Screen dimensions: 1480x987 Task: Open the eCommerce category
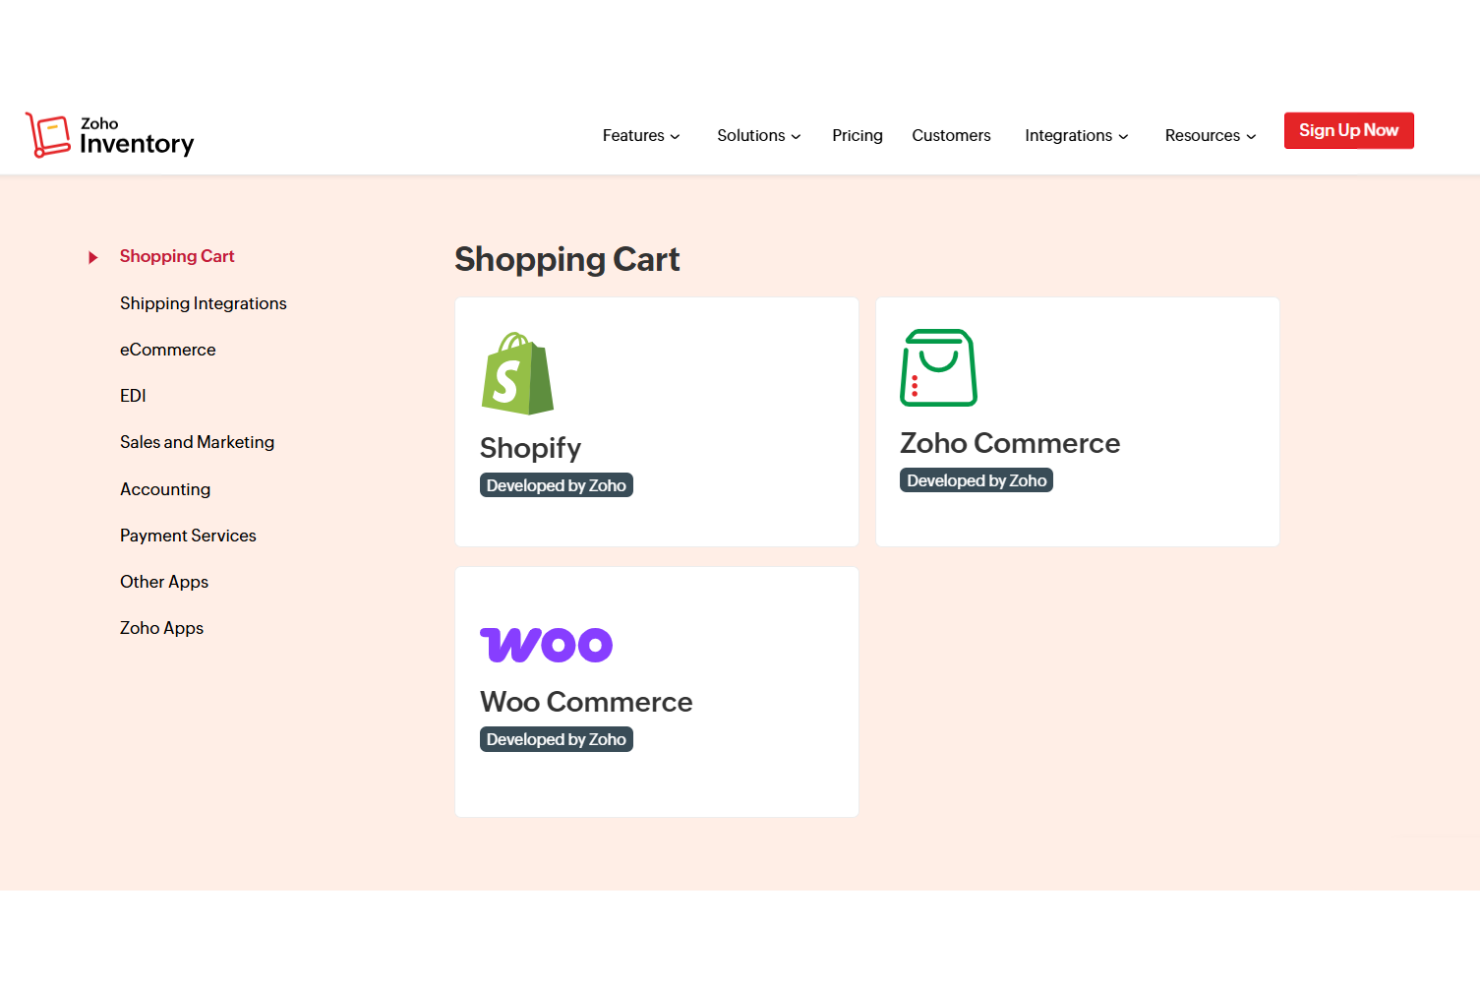(168, 349)
